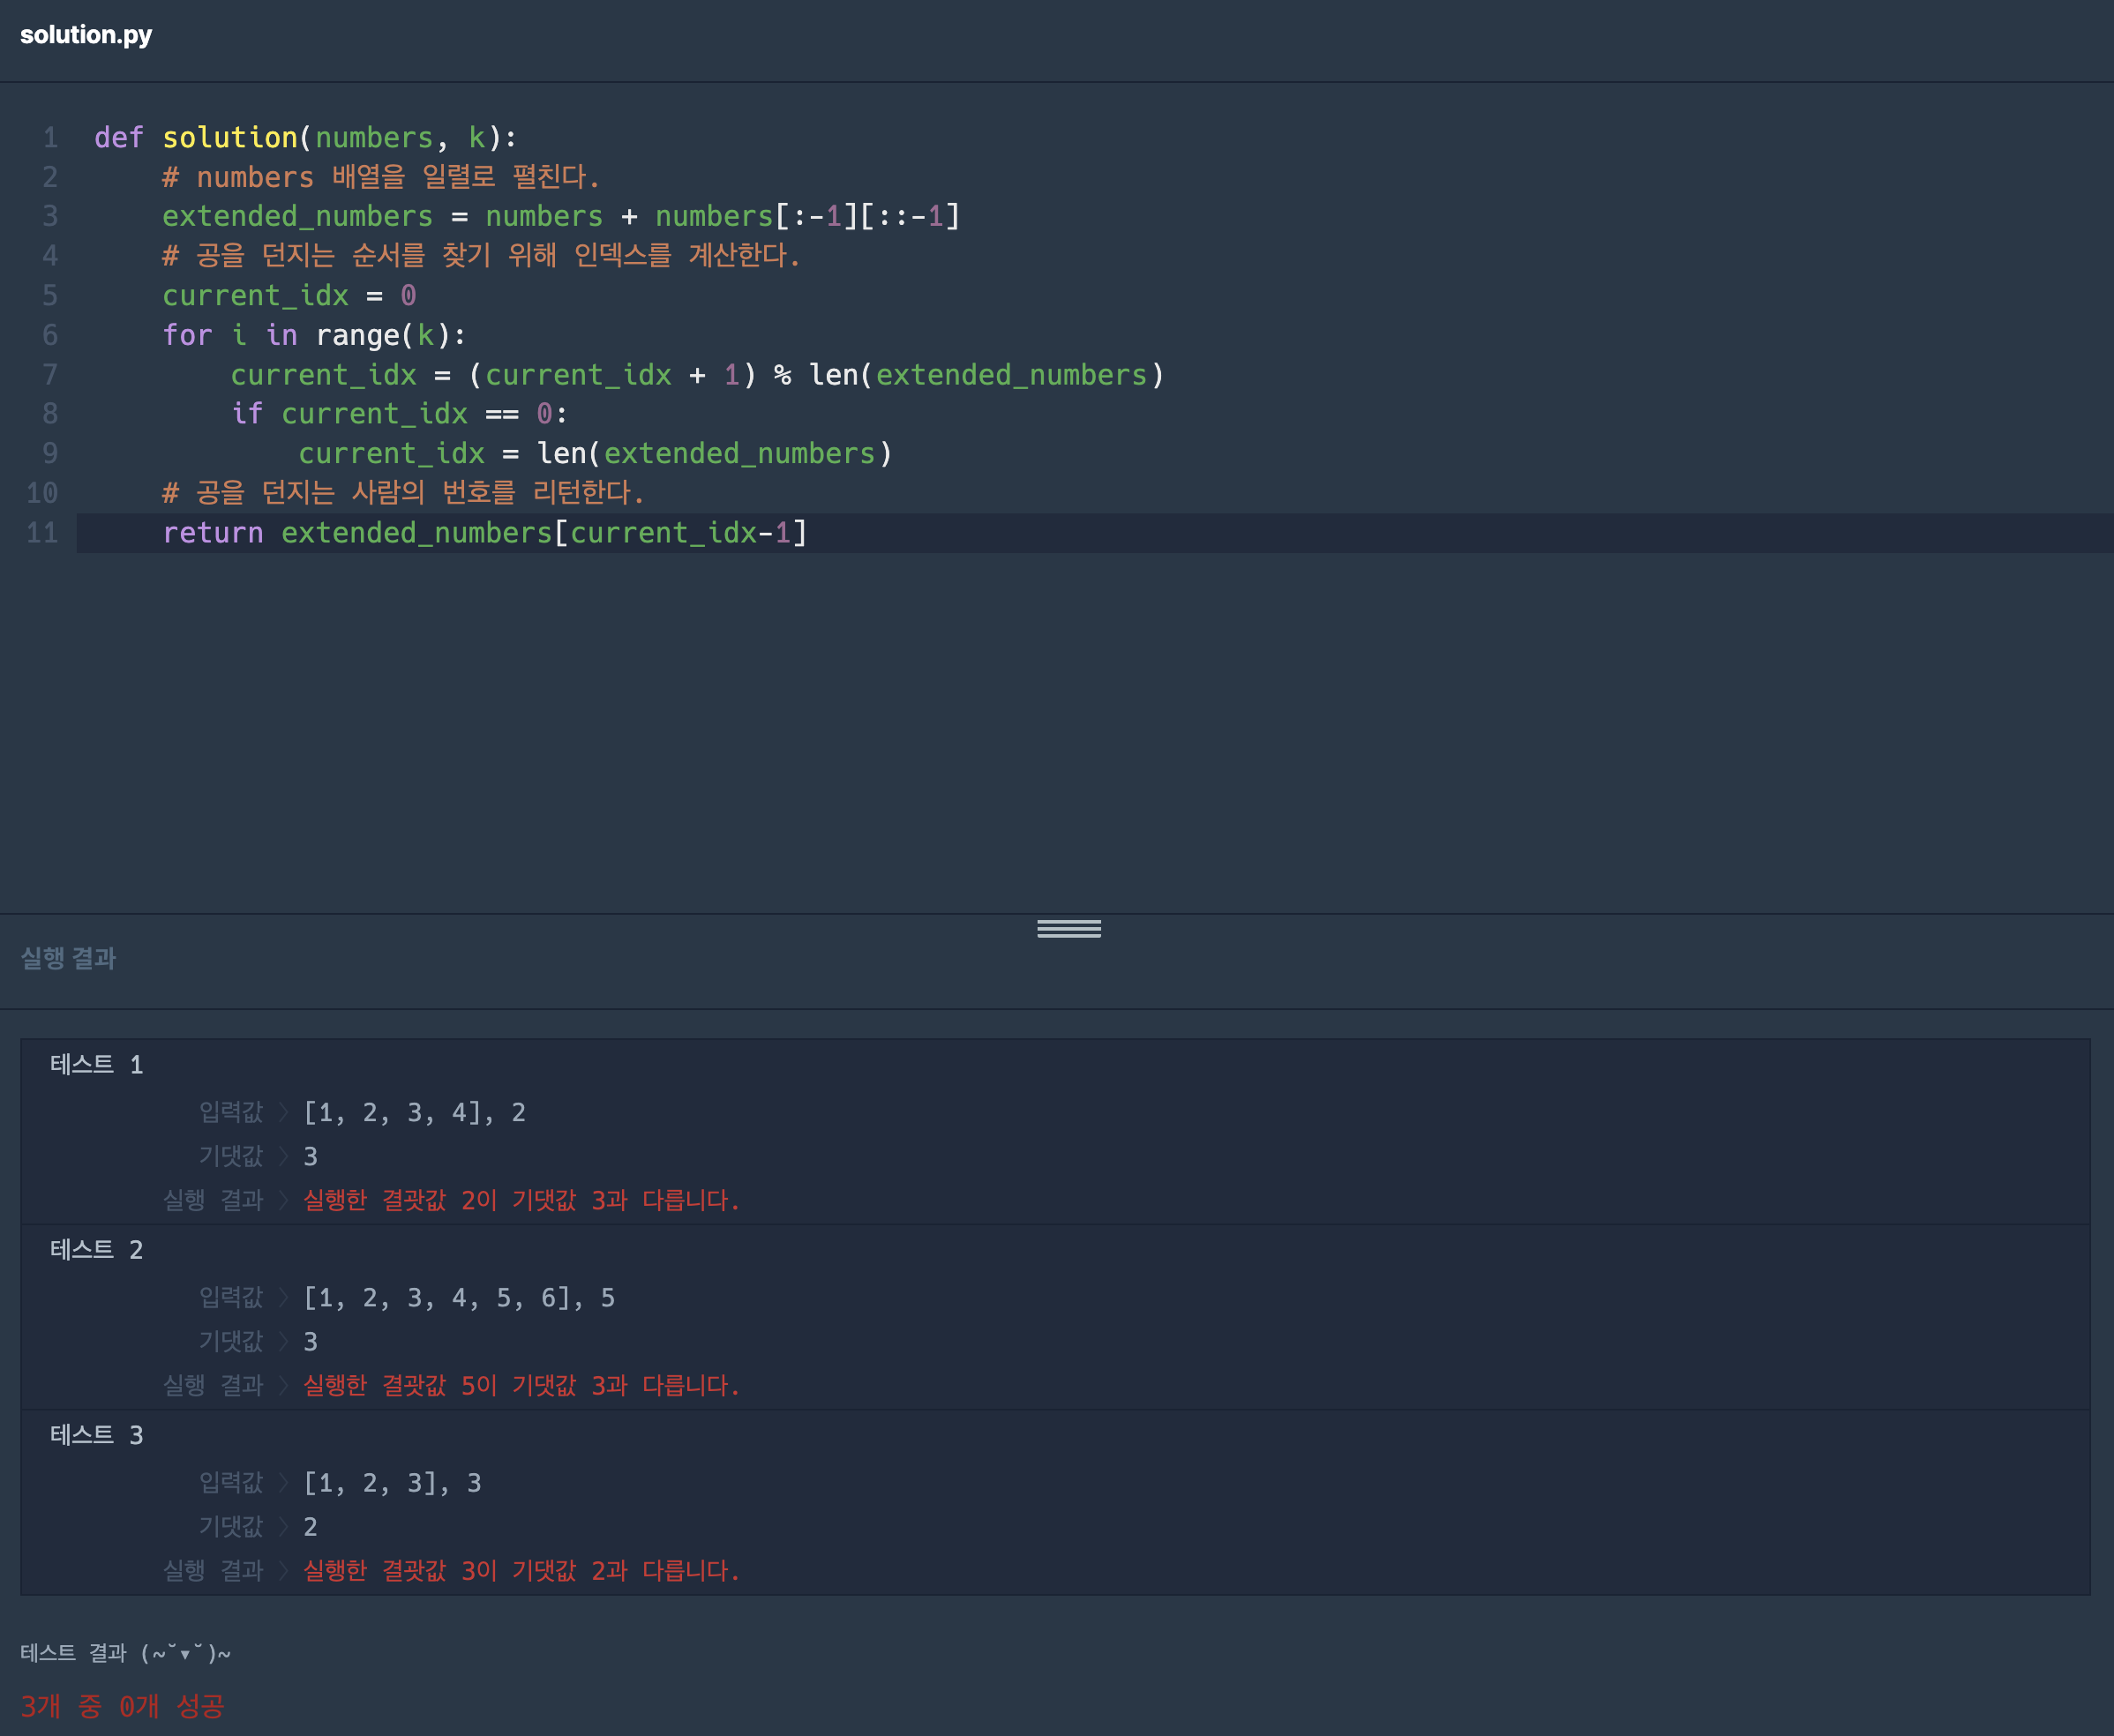
Task: Click the solution.py file tab
Action: pyautogui.click(x=86, y=35)
